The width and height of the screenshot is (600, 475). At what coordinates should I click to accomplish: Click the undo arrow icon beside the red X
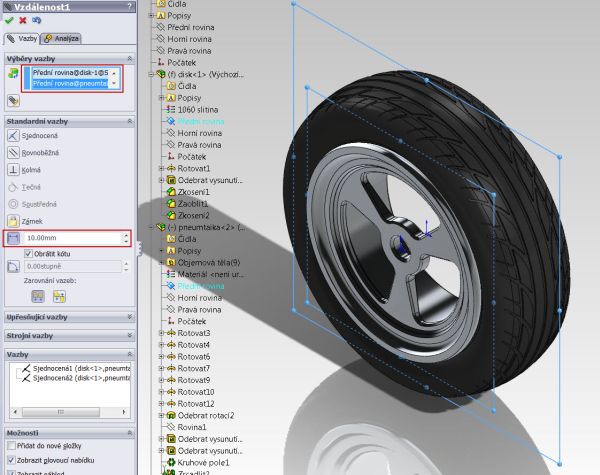click(x=37, y=20)
